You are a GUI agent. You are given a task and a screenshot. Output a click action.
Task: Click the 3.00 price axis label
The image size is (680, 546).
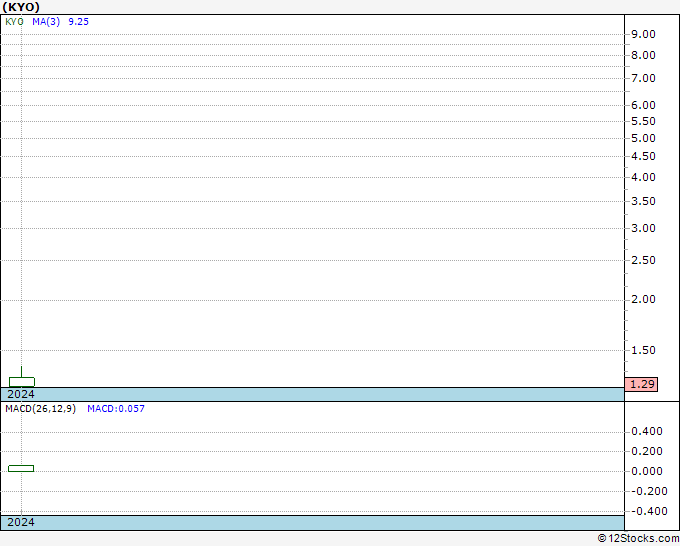(643, 228)
